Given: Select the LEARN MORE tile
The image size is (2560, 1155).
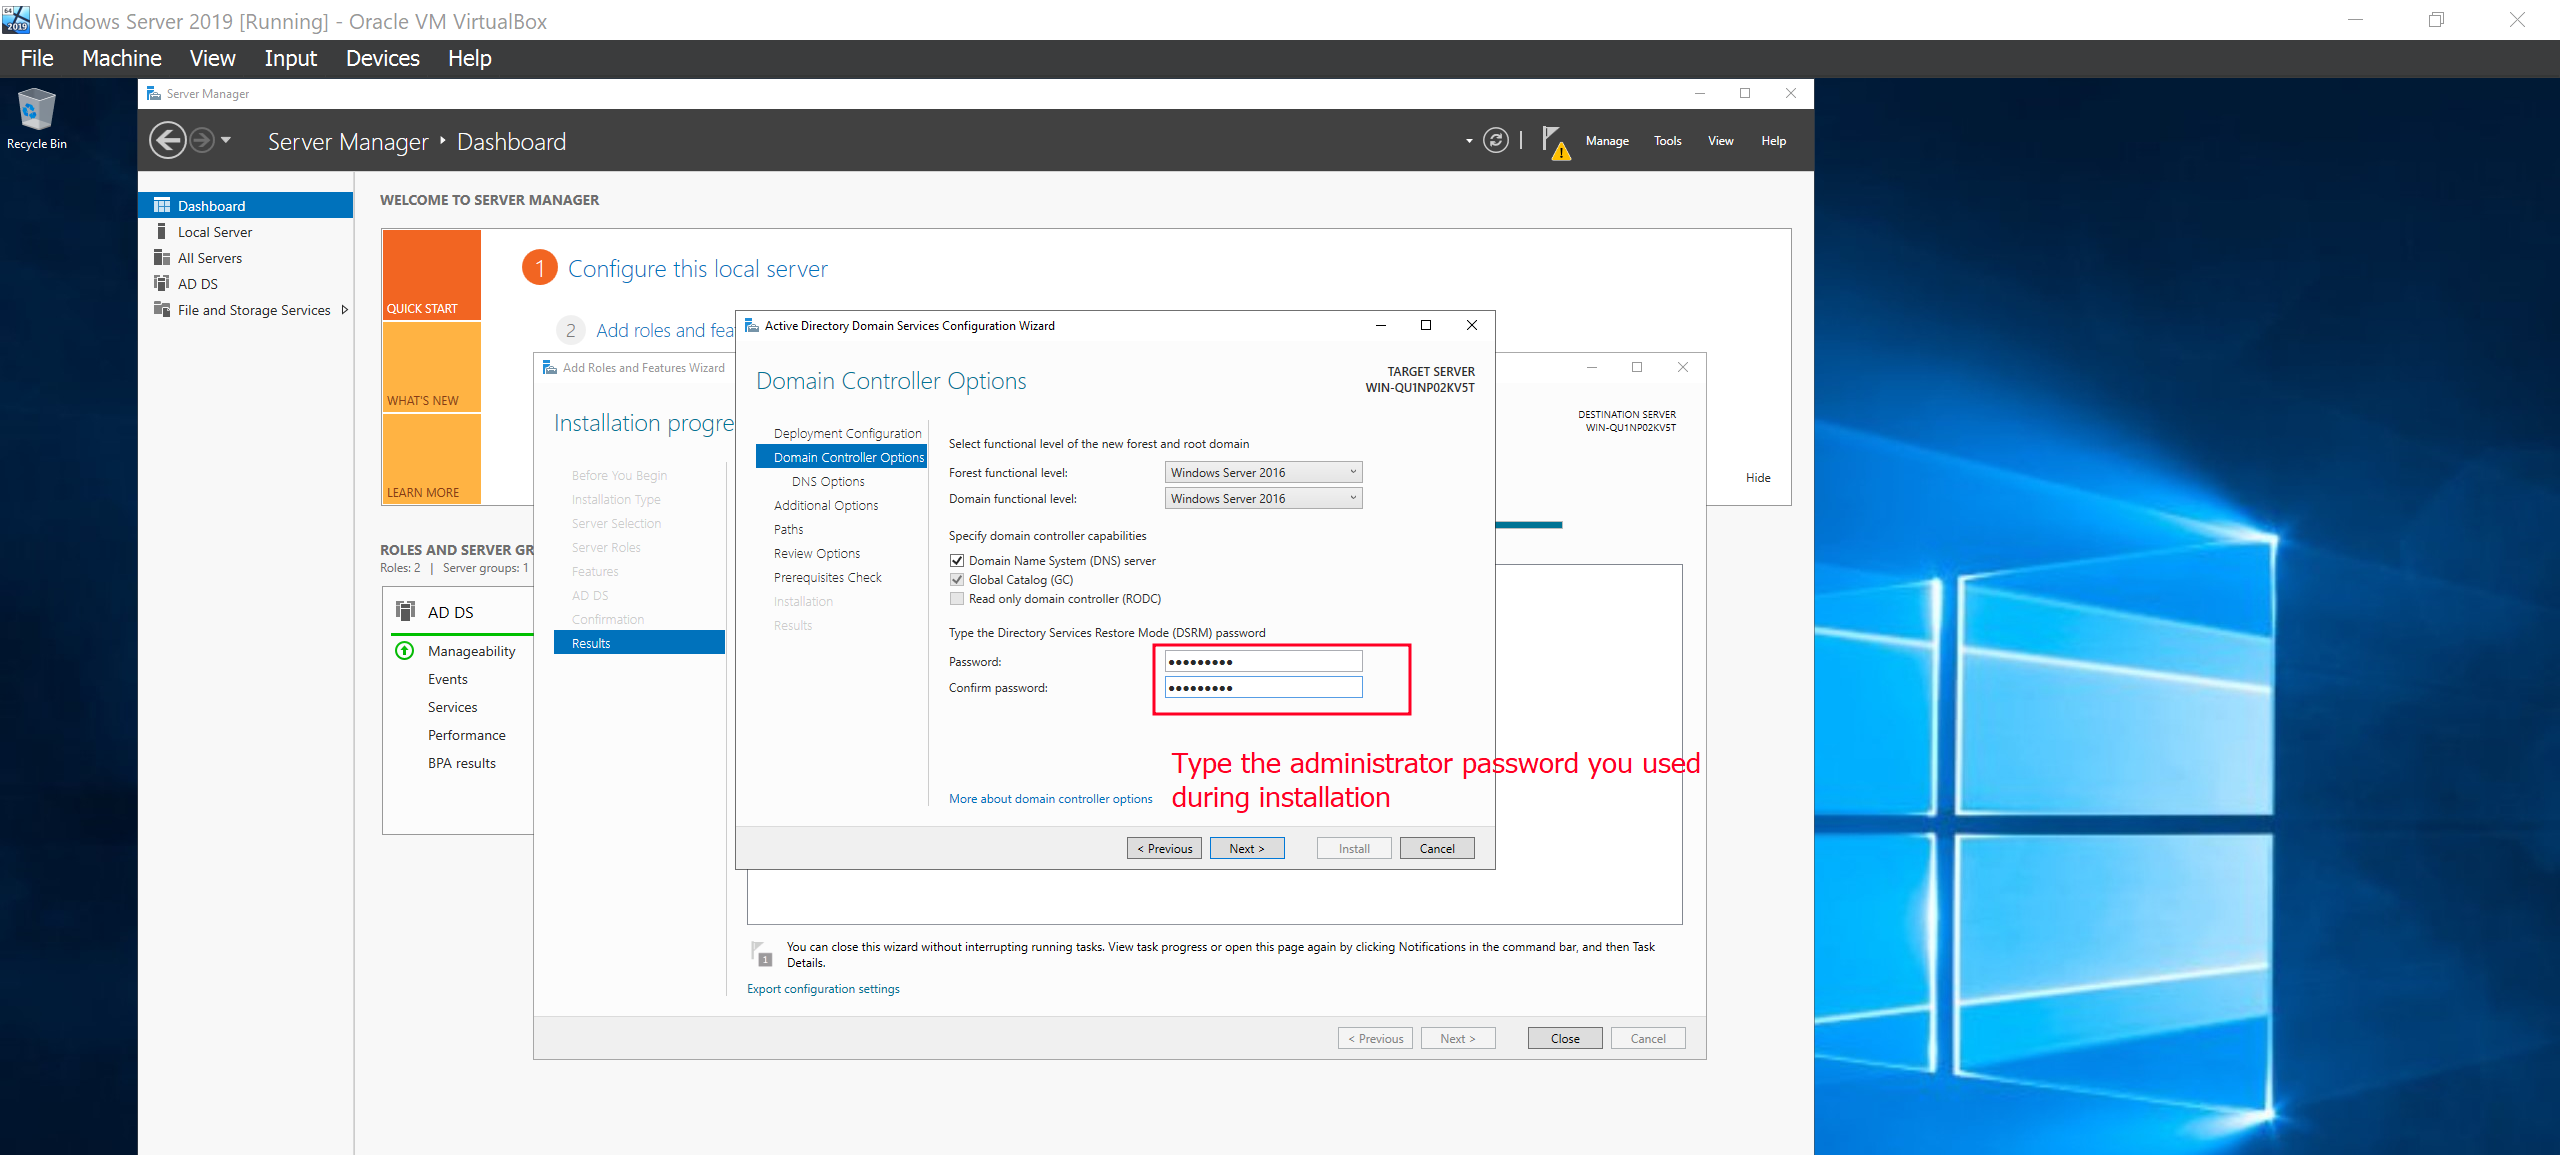Looking at the screenshot, I should point(432,458).
